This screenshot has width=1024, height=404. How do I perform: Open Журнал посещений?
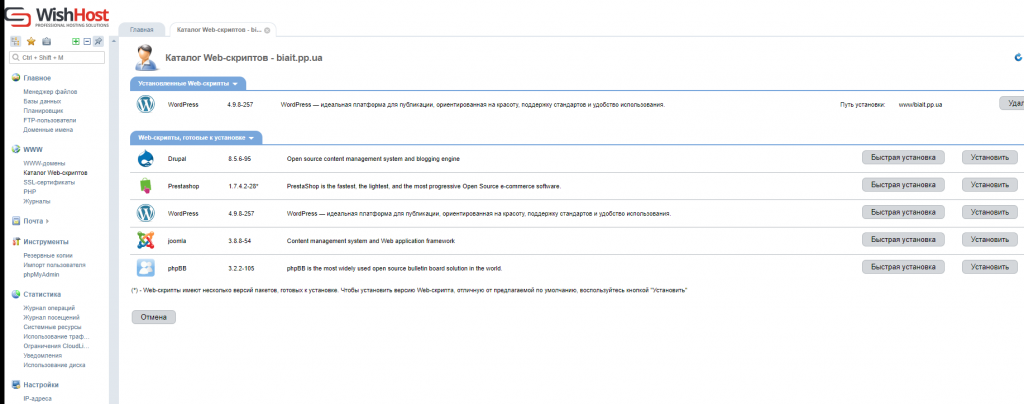tap(50, 317)
